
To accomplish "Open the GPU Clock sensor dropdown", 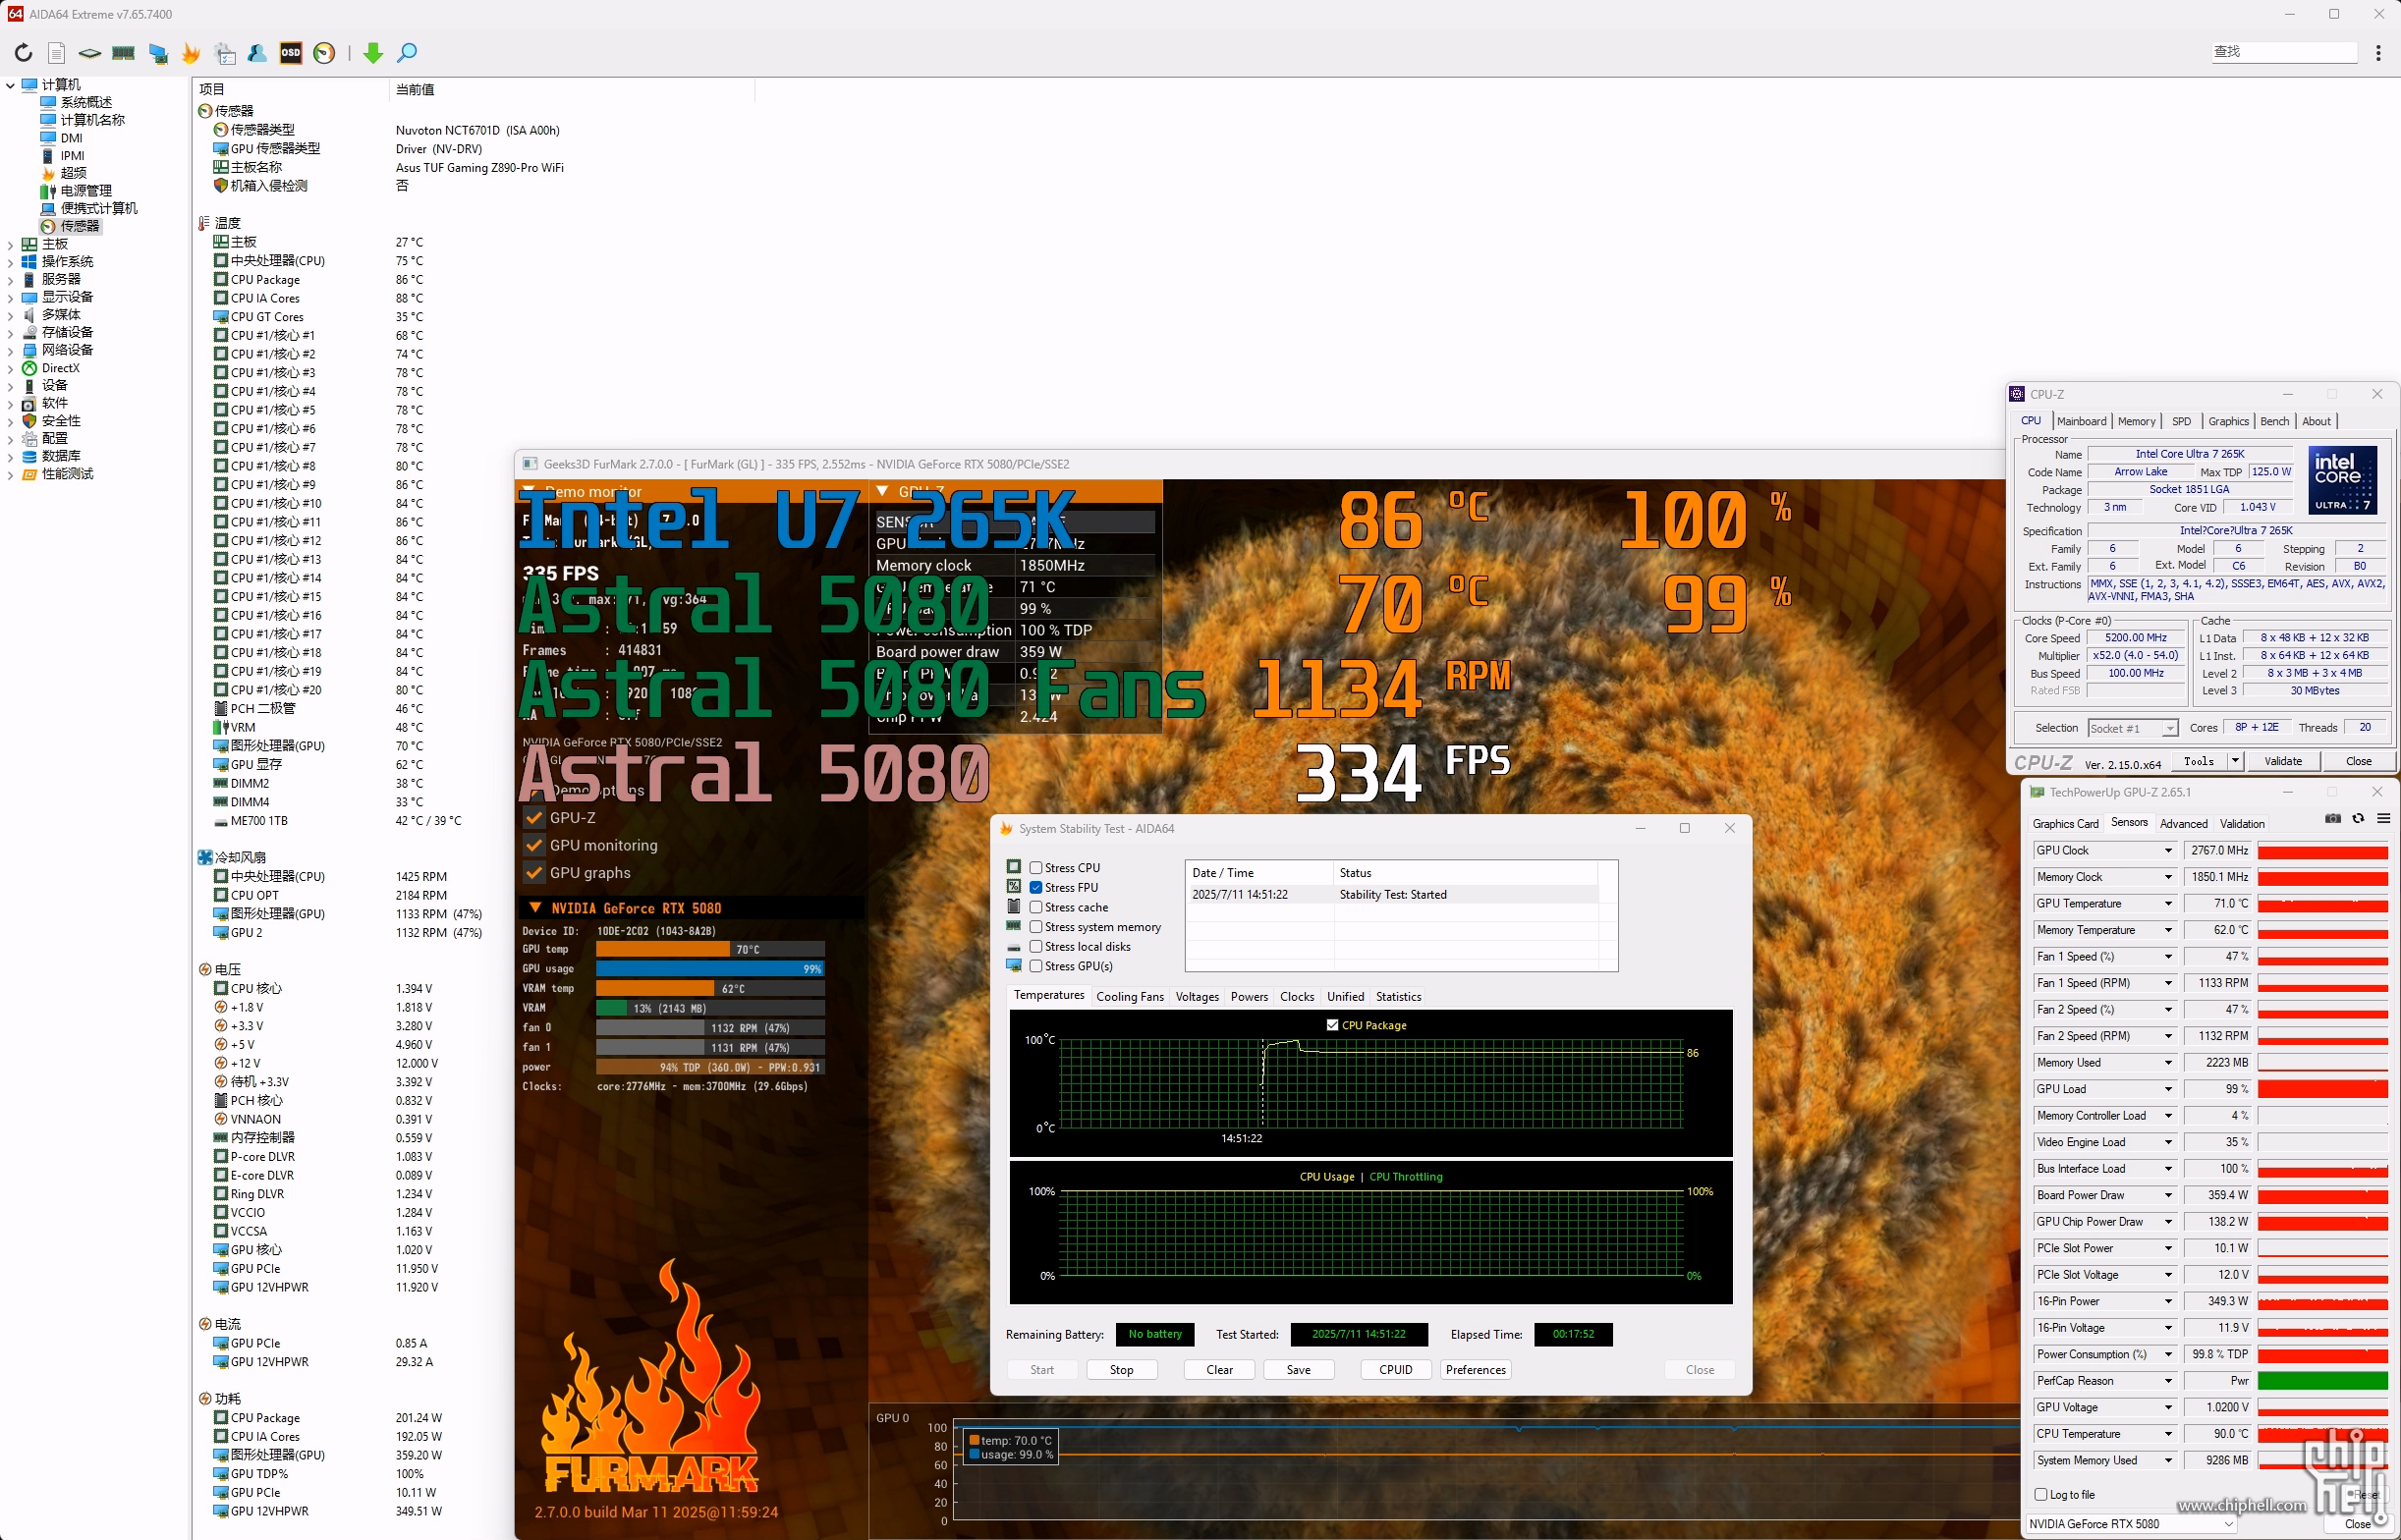I will pos(2168,851).
